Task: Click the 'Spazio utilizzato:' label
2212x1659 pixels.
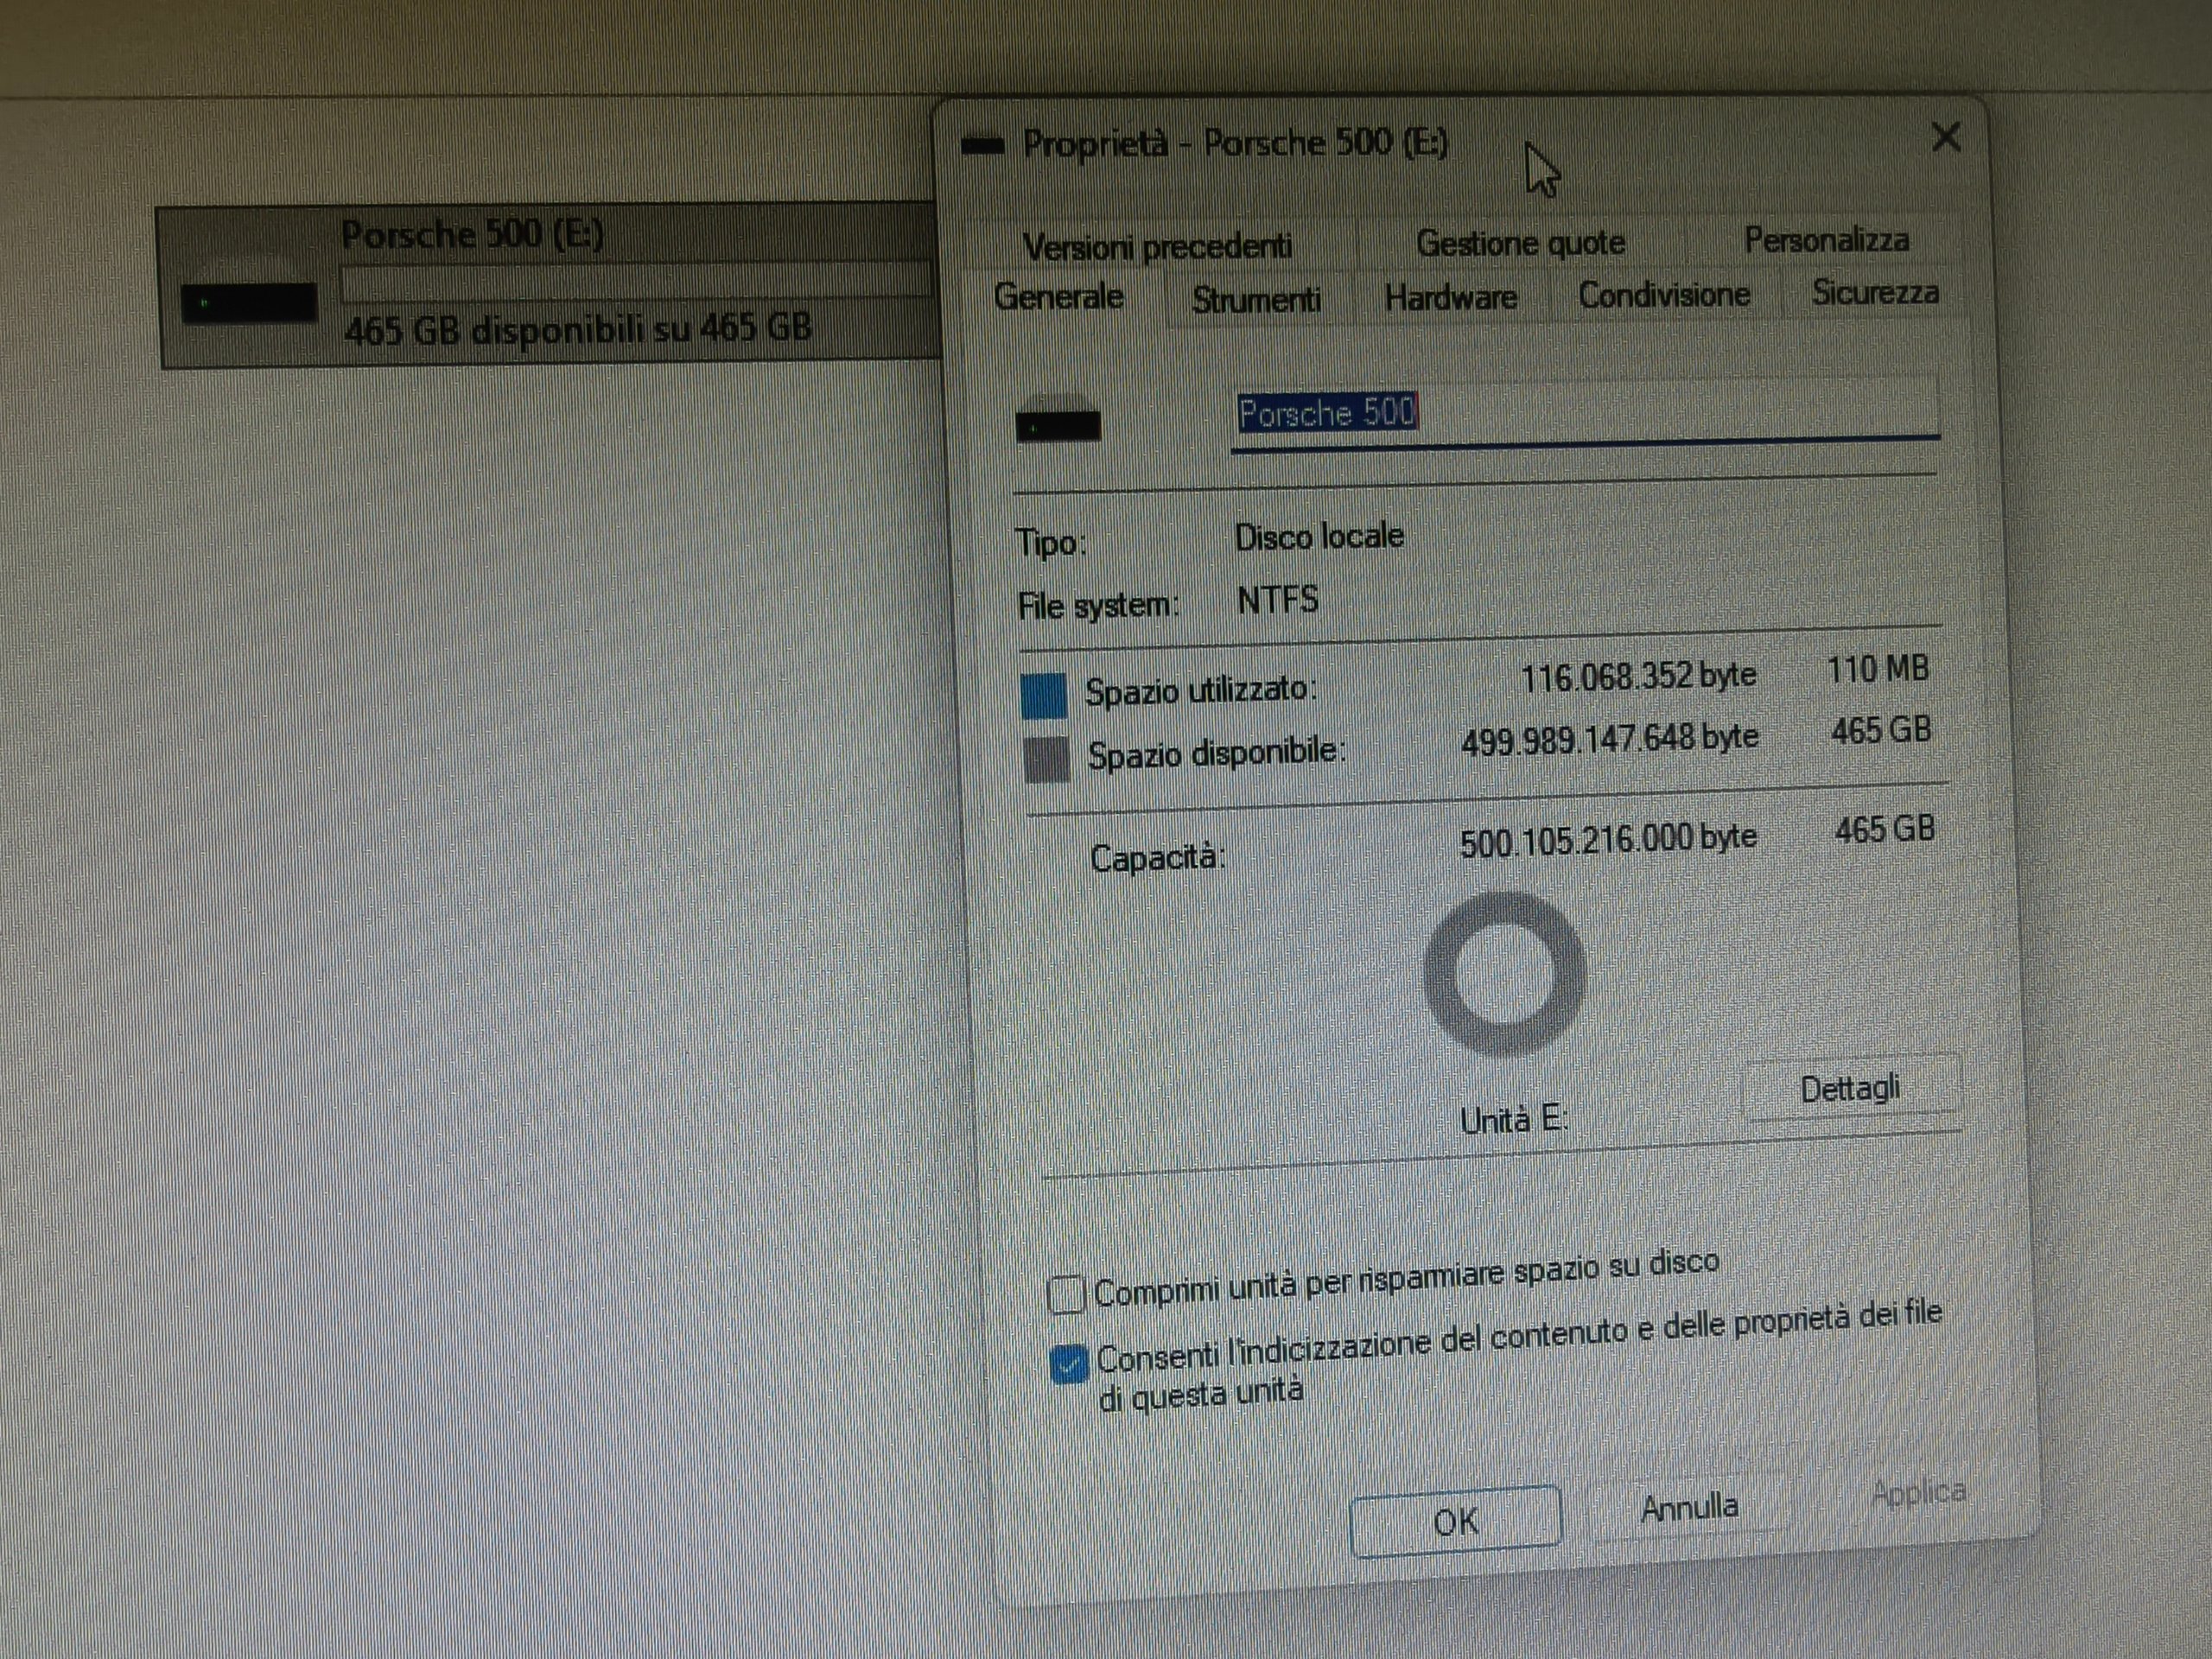Action: (1200, 691)
